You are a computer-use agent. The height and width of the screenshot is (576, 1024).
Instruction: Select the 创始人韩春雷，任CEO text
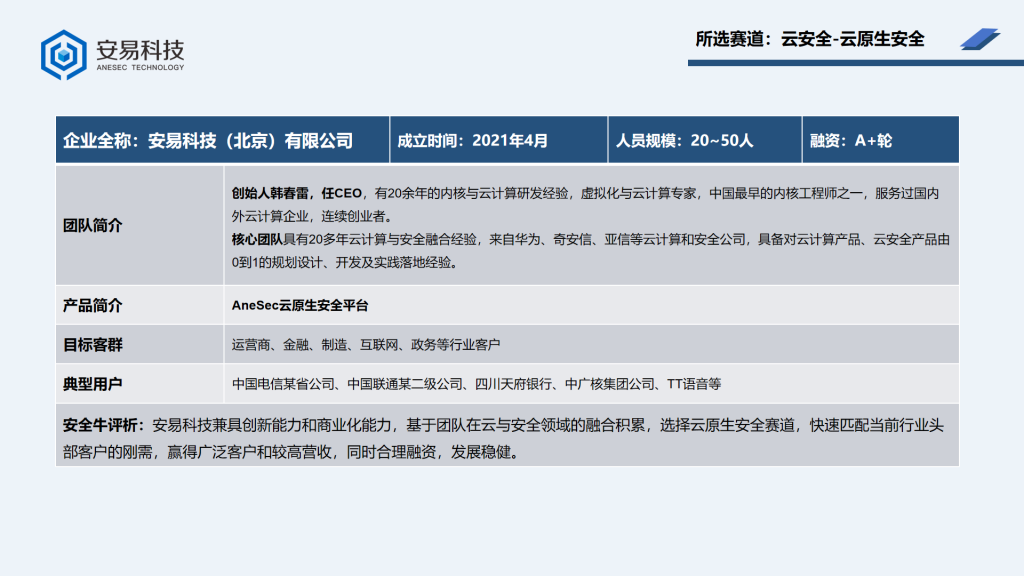pyautogui.click(x=296, y=193)
